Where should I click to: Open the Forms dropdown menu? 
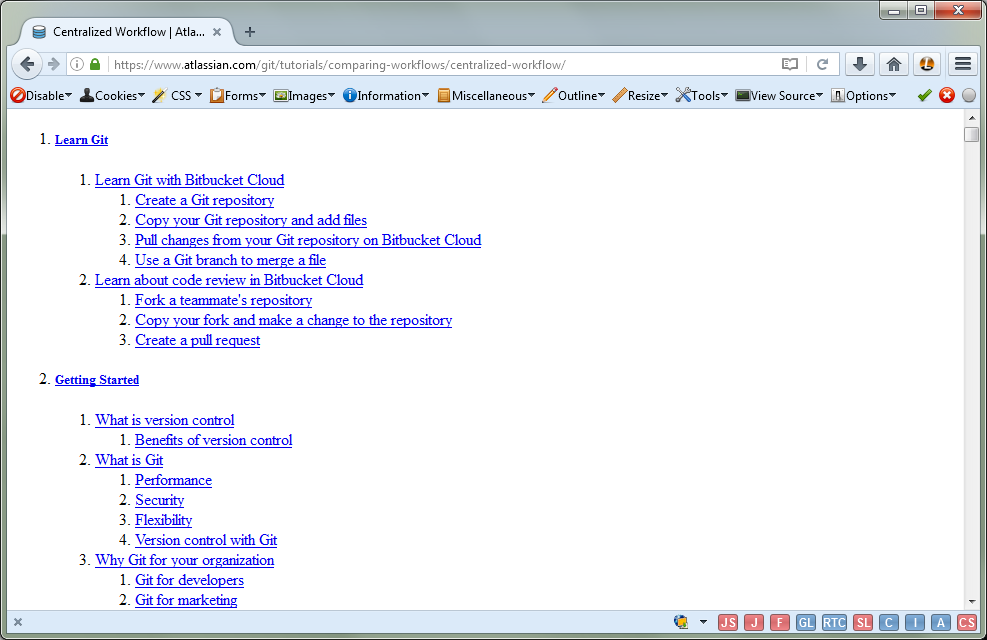click(x=237, y=96)
